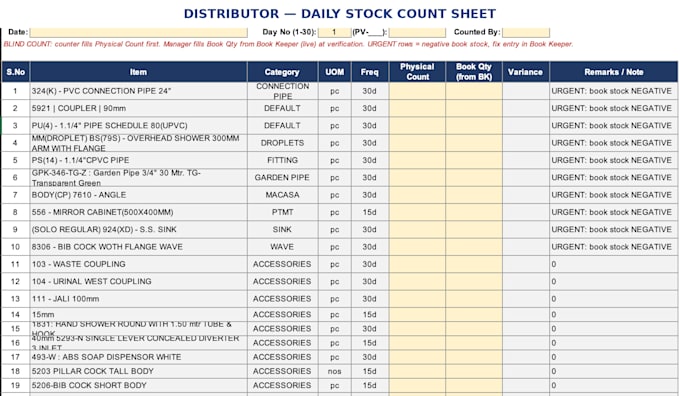Viewport: 680px width, 396px height.
Task: Click the Physical Count column header
Action: pos(417,72)
